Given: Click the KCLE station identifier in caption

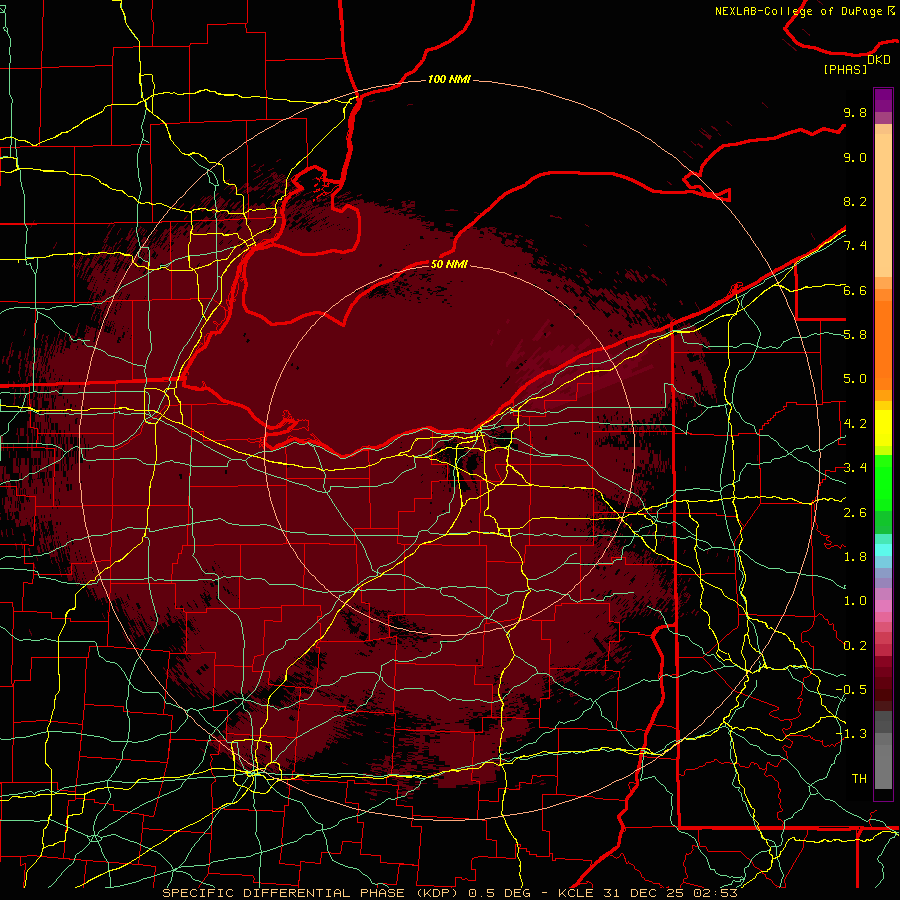Looking at the screenshot, I should 576,893.
